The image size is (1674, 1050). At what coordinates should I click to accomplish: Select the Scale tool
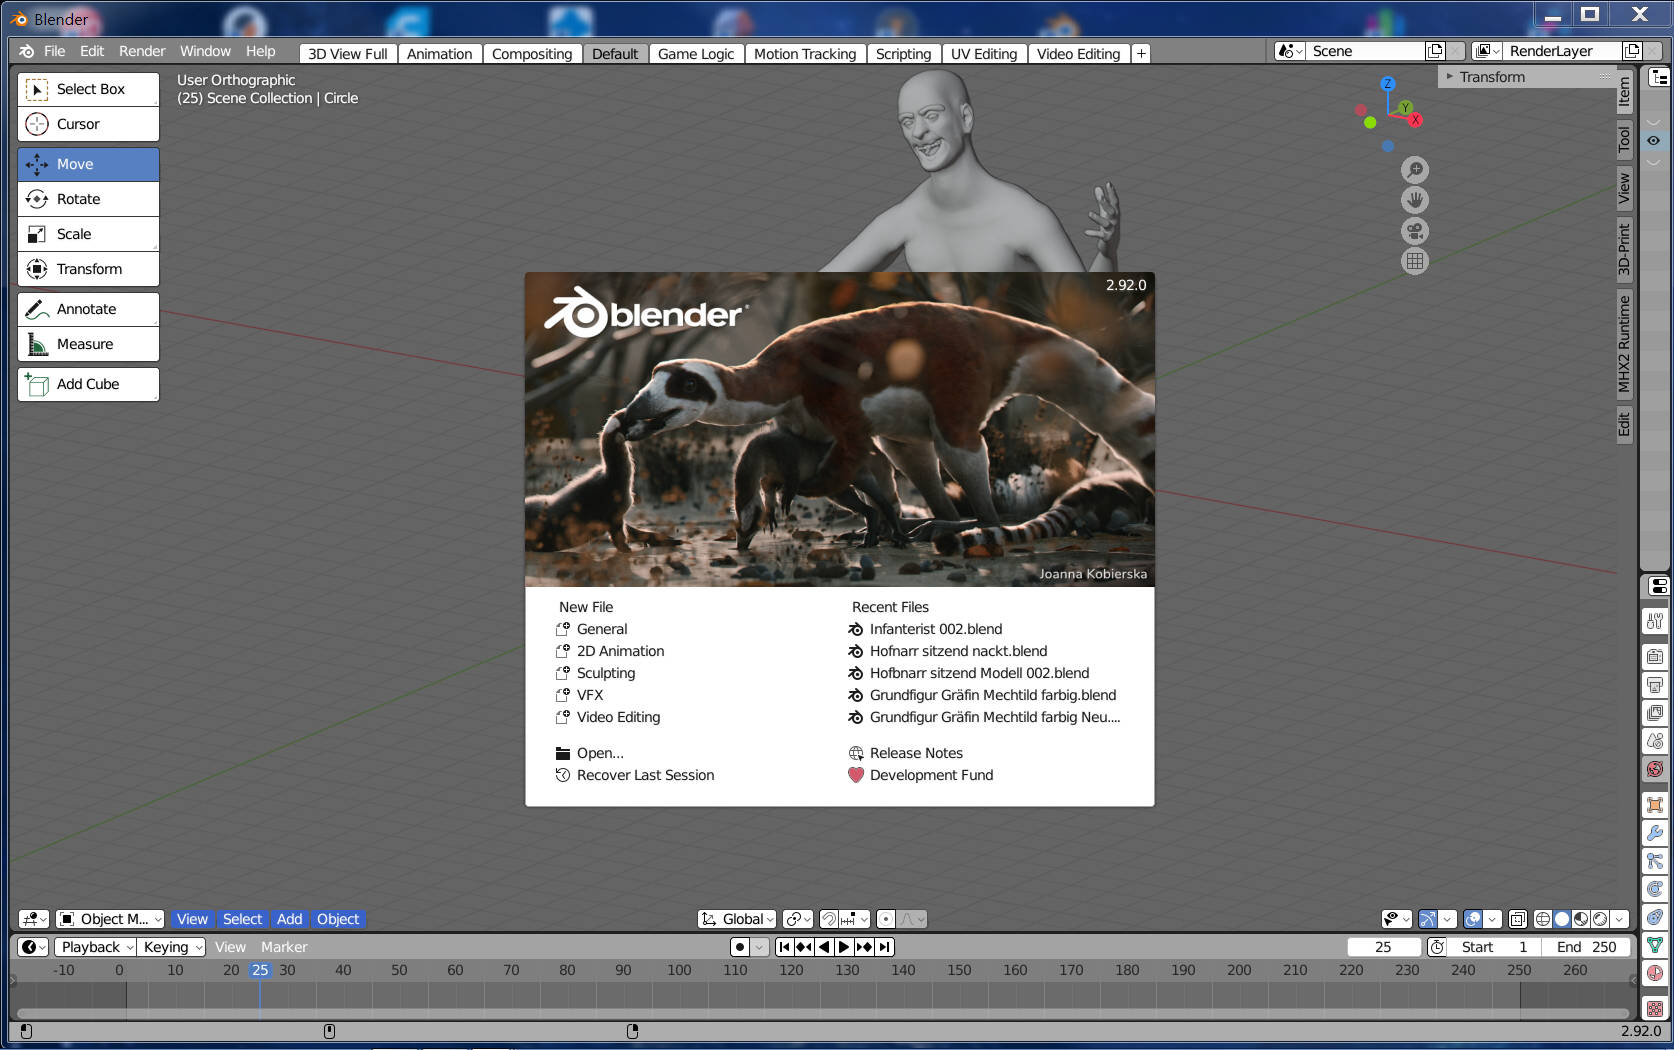pos(88,234)
